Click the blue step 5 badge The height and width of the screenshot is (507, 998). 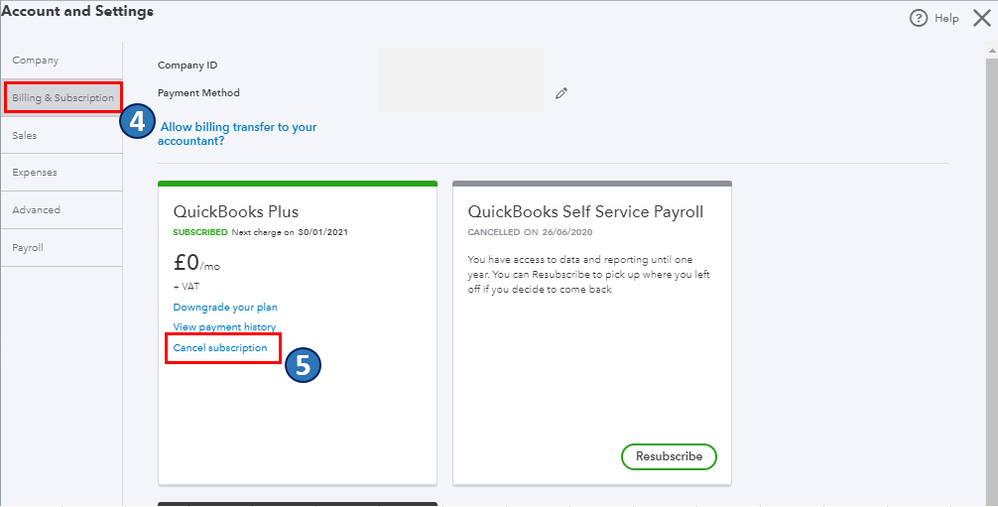(x=303, y=365)
